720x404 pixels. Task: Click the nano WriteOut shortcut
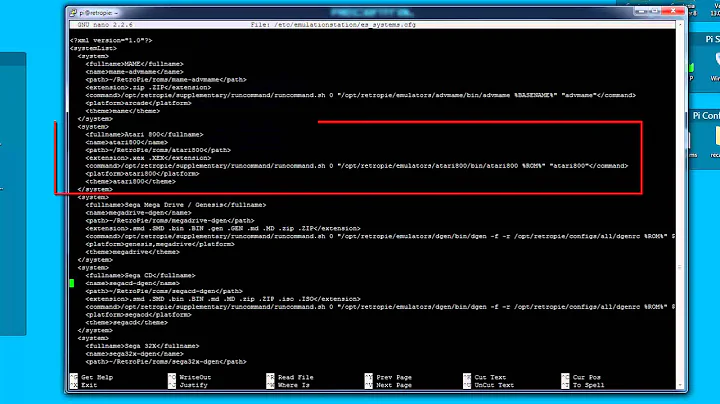[190, 377]
